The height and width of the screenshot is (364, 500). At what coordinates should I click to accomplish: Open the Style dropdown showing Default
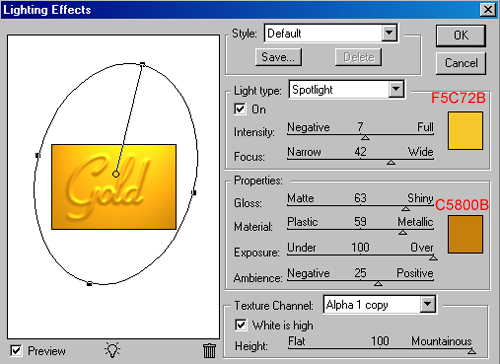click(x=389, y=33)
